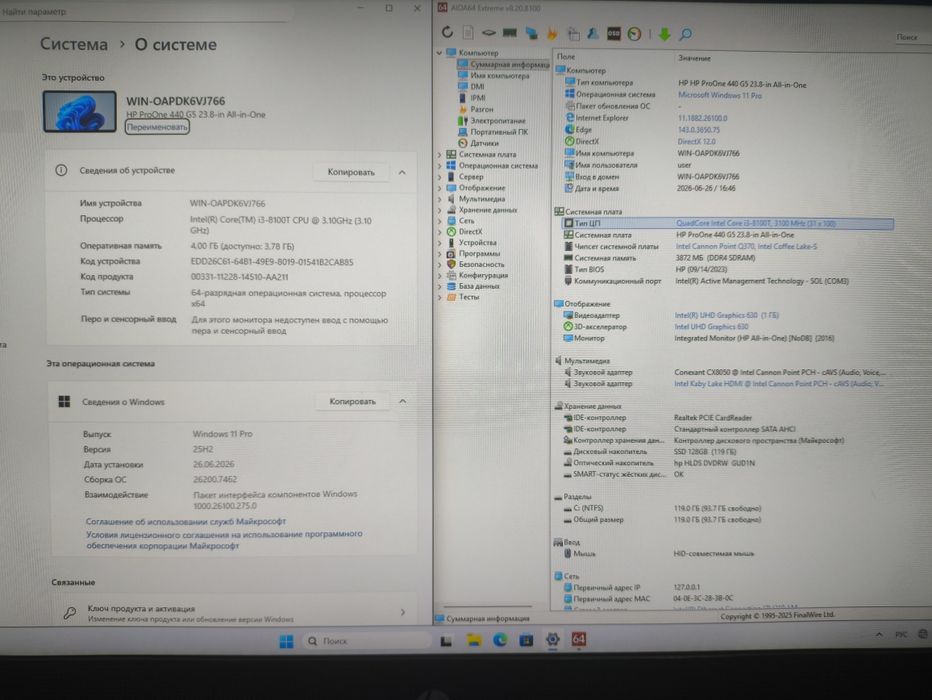
Task: Launch the flame stability test icon
Action: 552,34
